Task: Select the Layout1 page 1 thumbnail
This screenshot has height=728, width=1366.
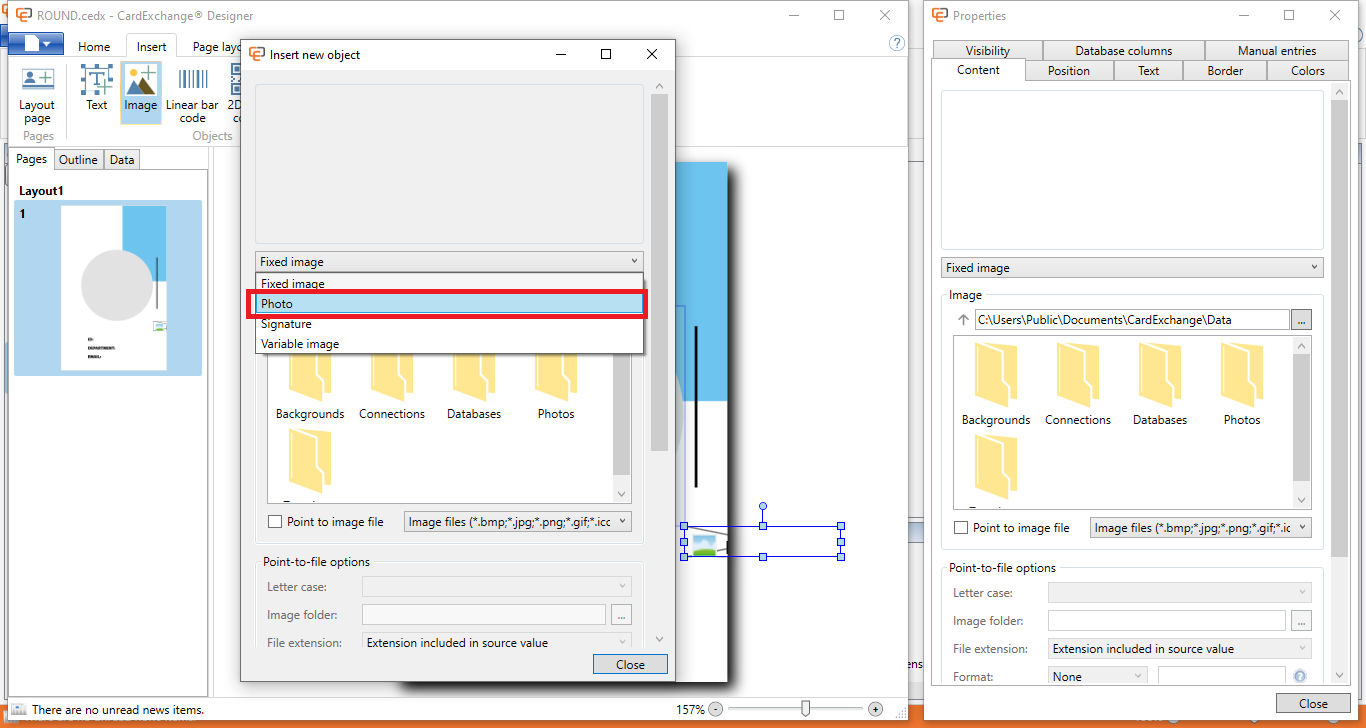Action: 108,288
